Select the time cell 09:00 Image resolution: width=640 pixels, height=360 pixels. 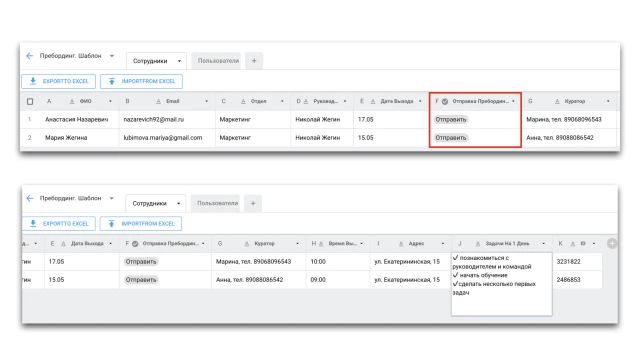338,280
